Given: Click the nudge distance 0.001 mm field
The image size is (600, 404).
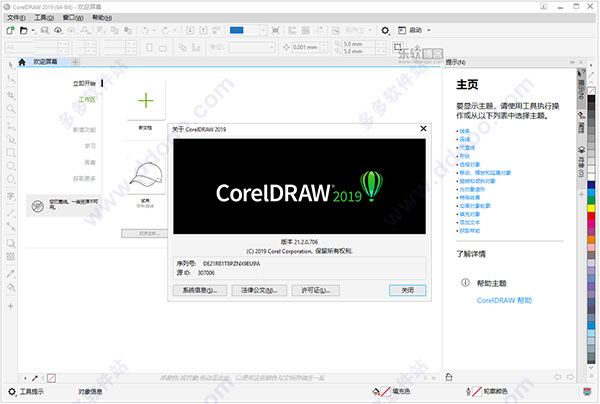Looking at the screenshot, I should [x=305, y=47].
